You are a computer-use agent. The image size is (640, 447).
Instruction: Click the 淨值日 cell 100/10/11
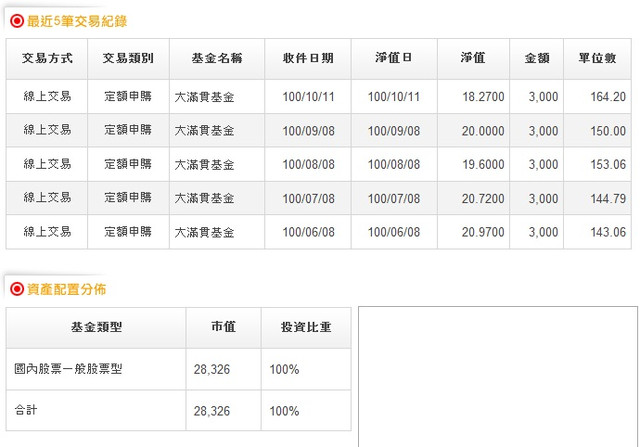[x=394, y=97]
